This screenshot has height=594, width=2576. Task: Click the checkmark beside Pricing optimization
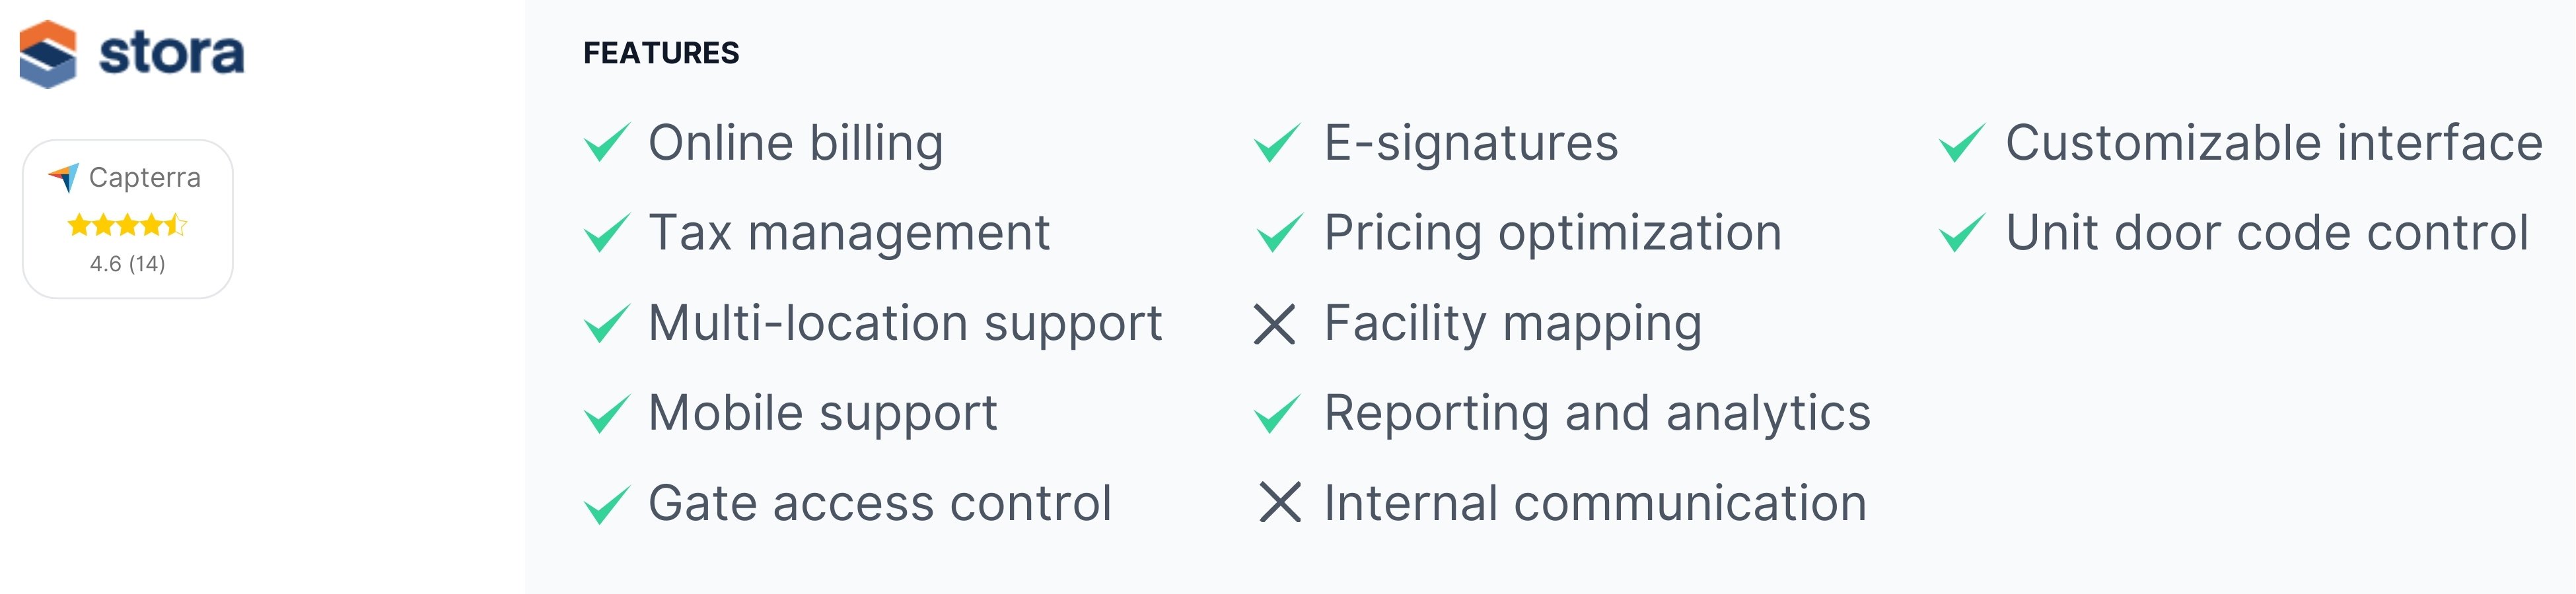tap(1280, 233)
